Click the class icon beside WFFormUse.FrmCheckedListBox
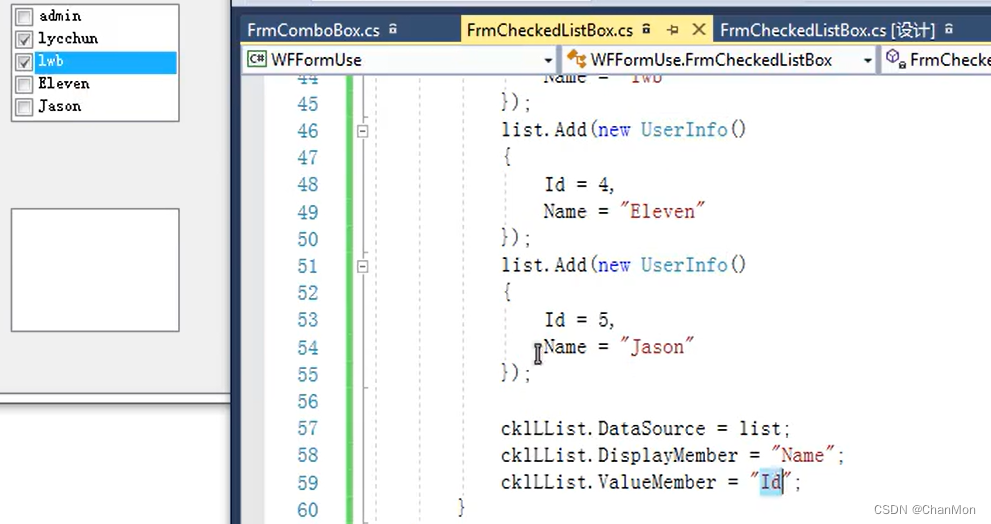 (x=576, y=59)
